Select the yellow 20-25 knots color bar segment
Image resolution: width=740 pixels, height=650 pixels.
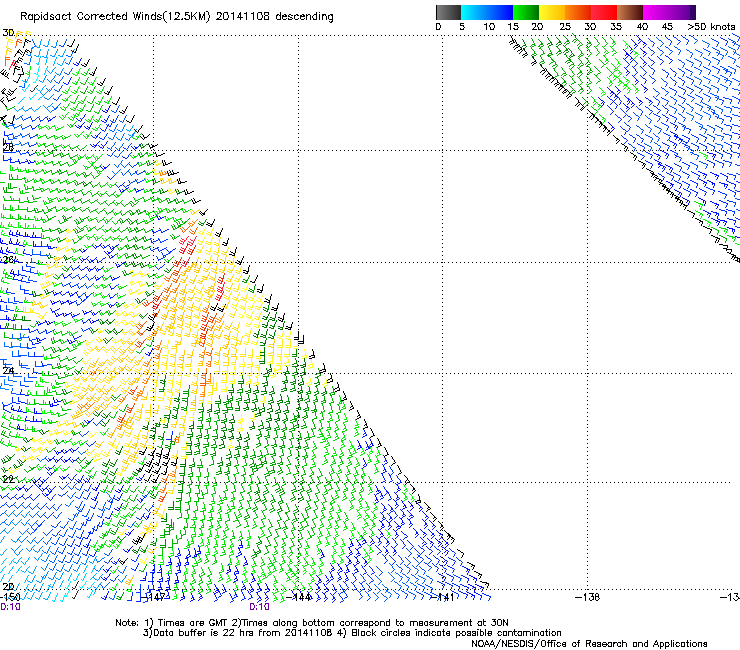tap(552, 12)
